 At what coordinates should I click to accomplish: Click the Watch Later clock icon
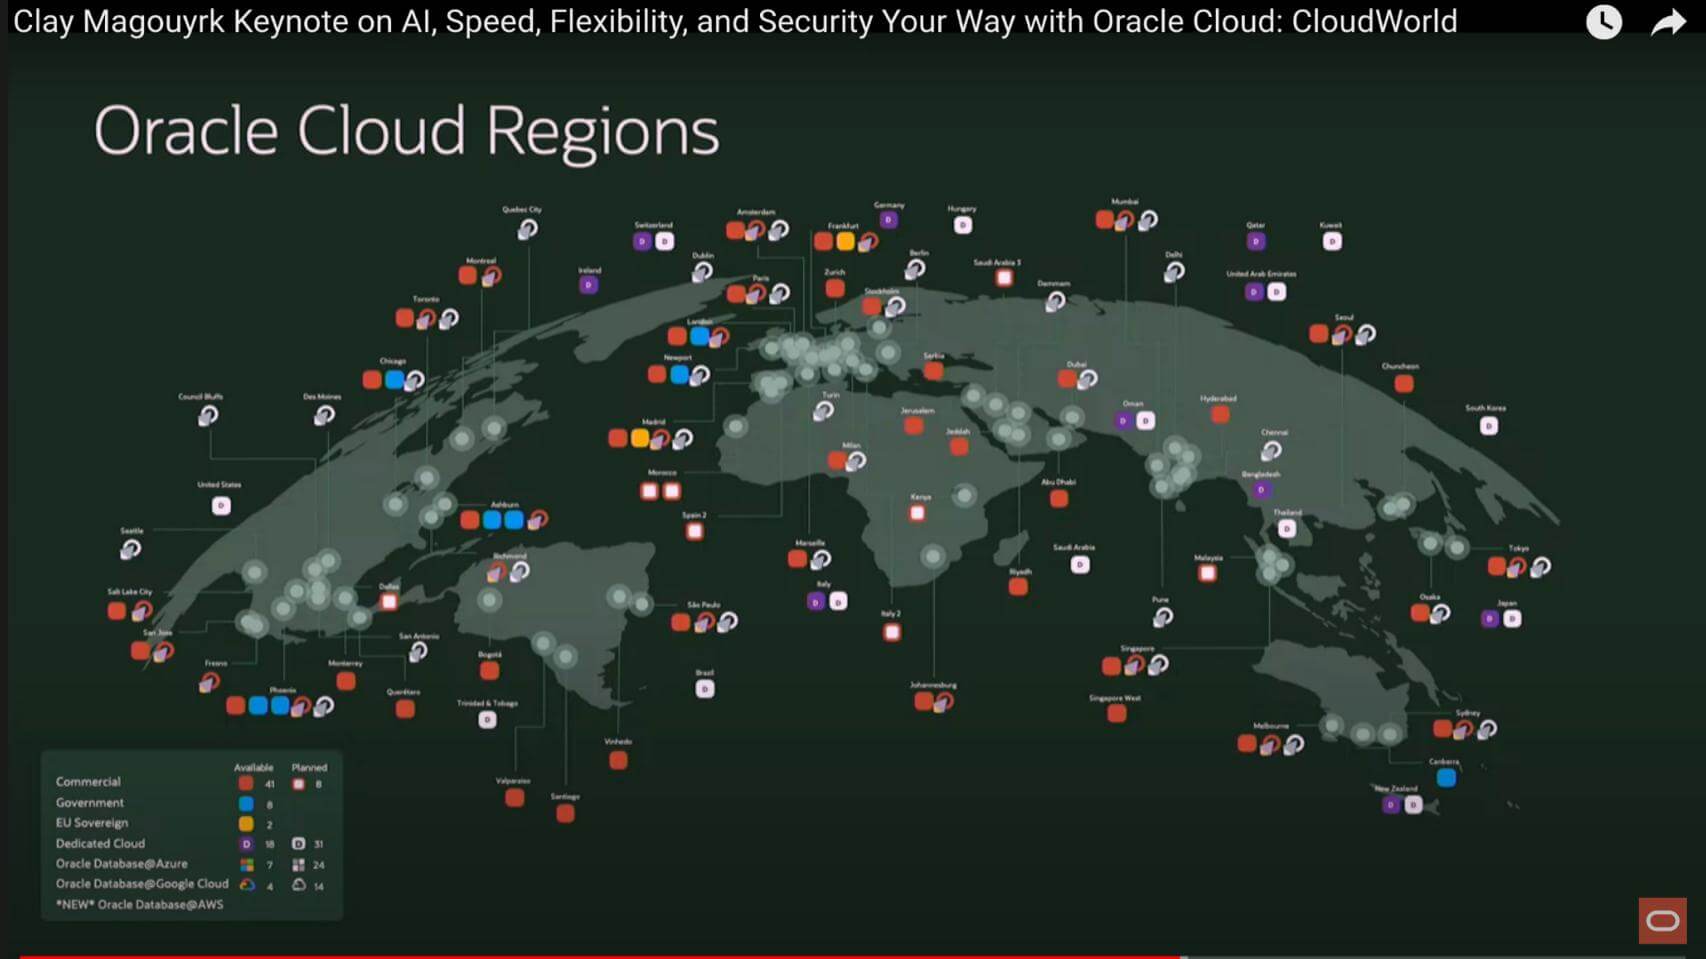pos(1604,22)
